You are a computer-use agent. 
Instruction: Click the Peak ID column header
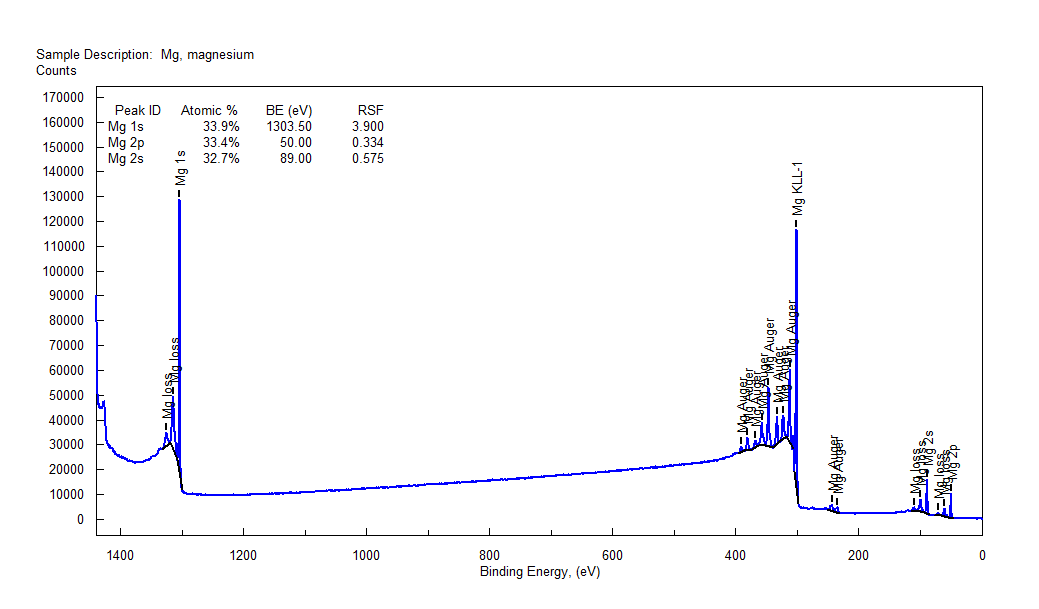(137, 111)
